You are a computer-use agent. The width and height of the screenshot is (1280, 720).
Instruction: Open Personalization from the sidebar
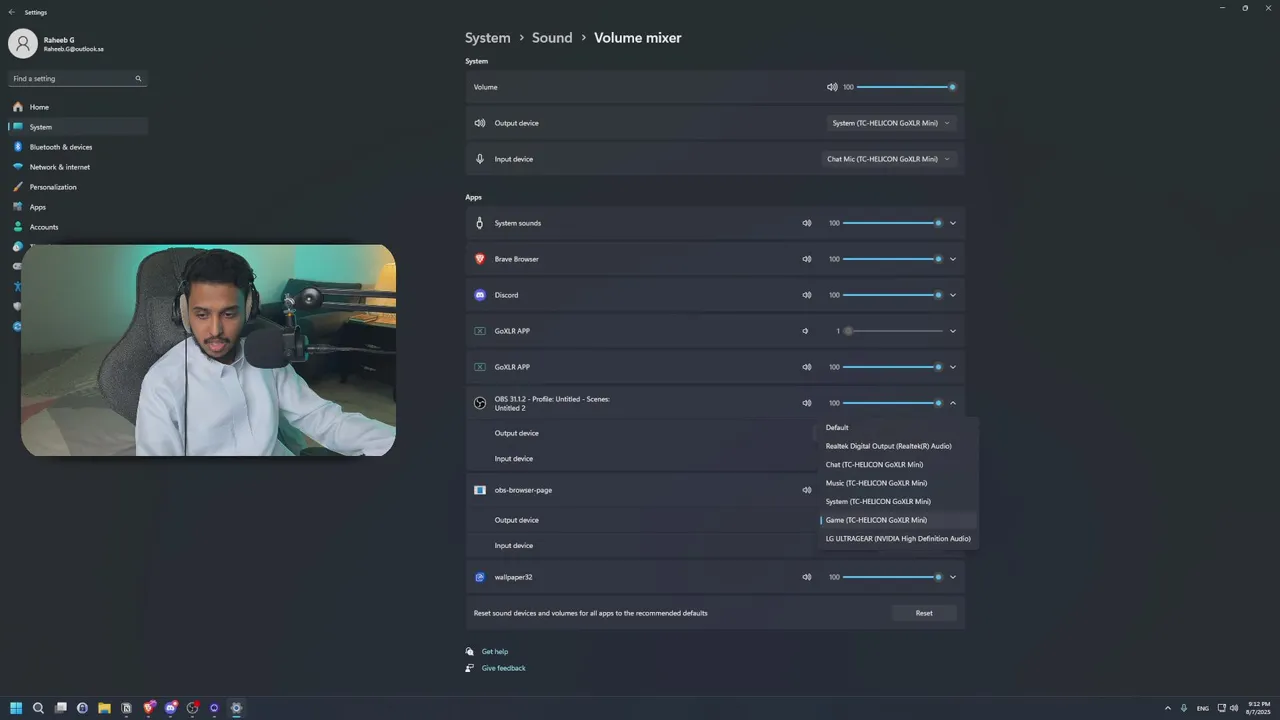(78, 187)
